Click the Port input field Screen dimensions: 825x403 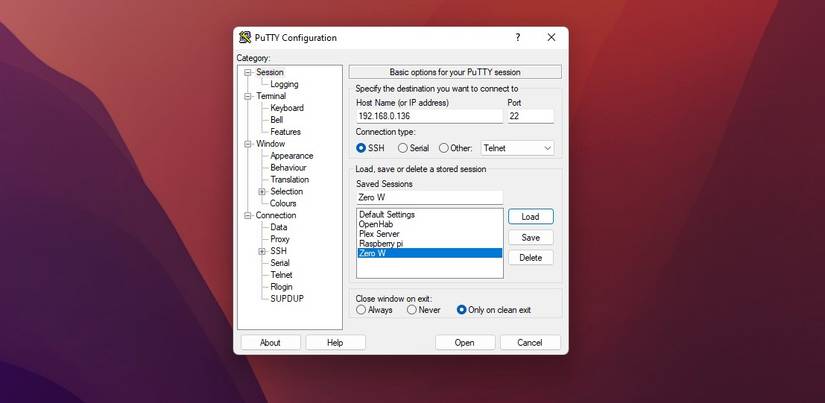pos(530,116)
